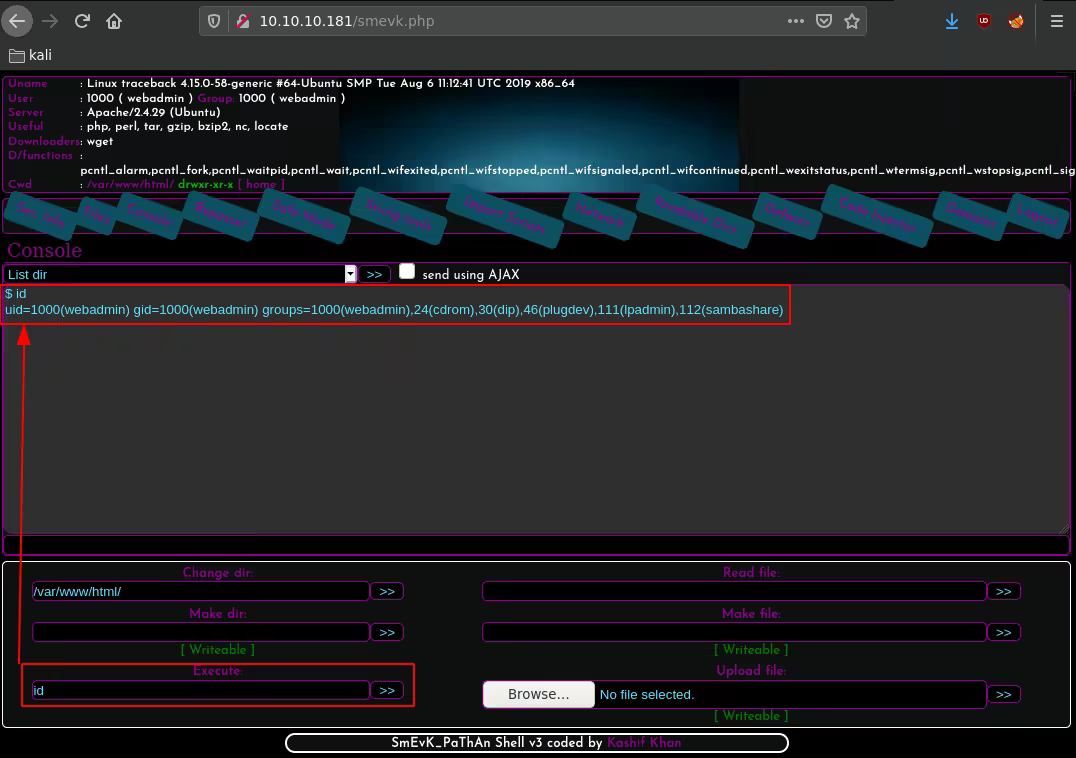Save page to Pocket
Image resolution: width=1076 pixels, height=758 pixels.
pos(823,21)
